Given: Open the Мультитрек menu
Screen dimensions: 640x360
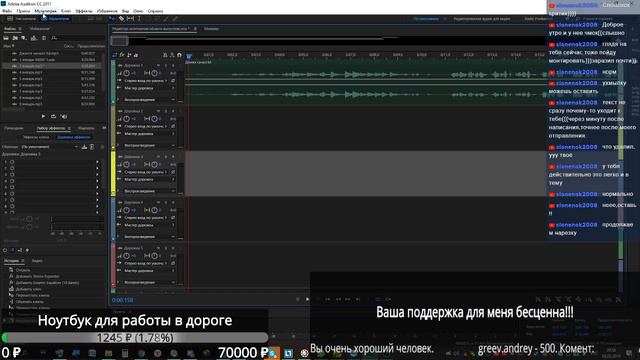Looking at the screenshot, I should 45,11.
